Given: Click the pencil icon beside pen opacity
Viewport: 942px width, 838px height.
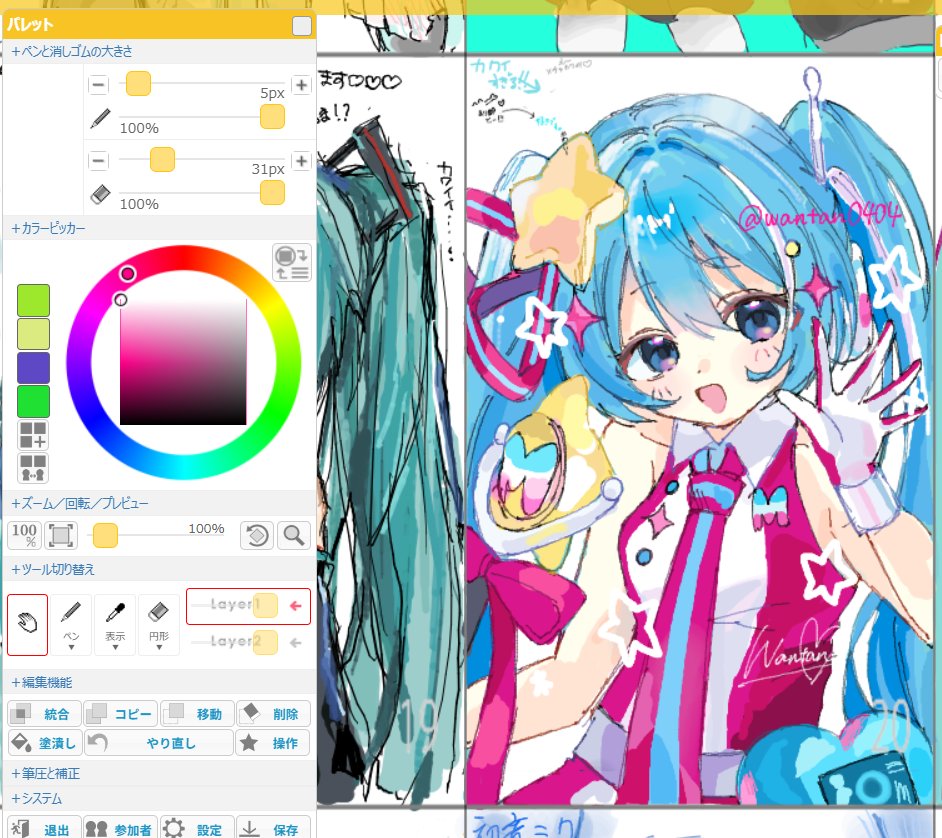Looking at the screenshot, I should 100,118.
